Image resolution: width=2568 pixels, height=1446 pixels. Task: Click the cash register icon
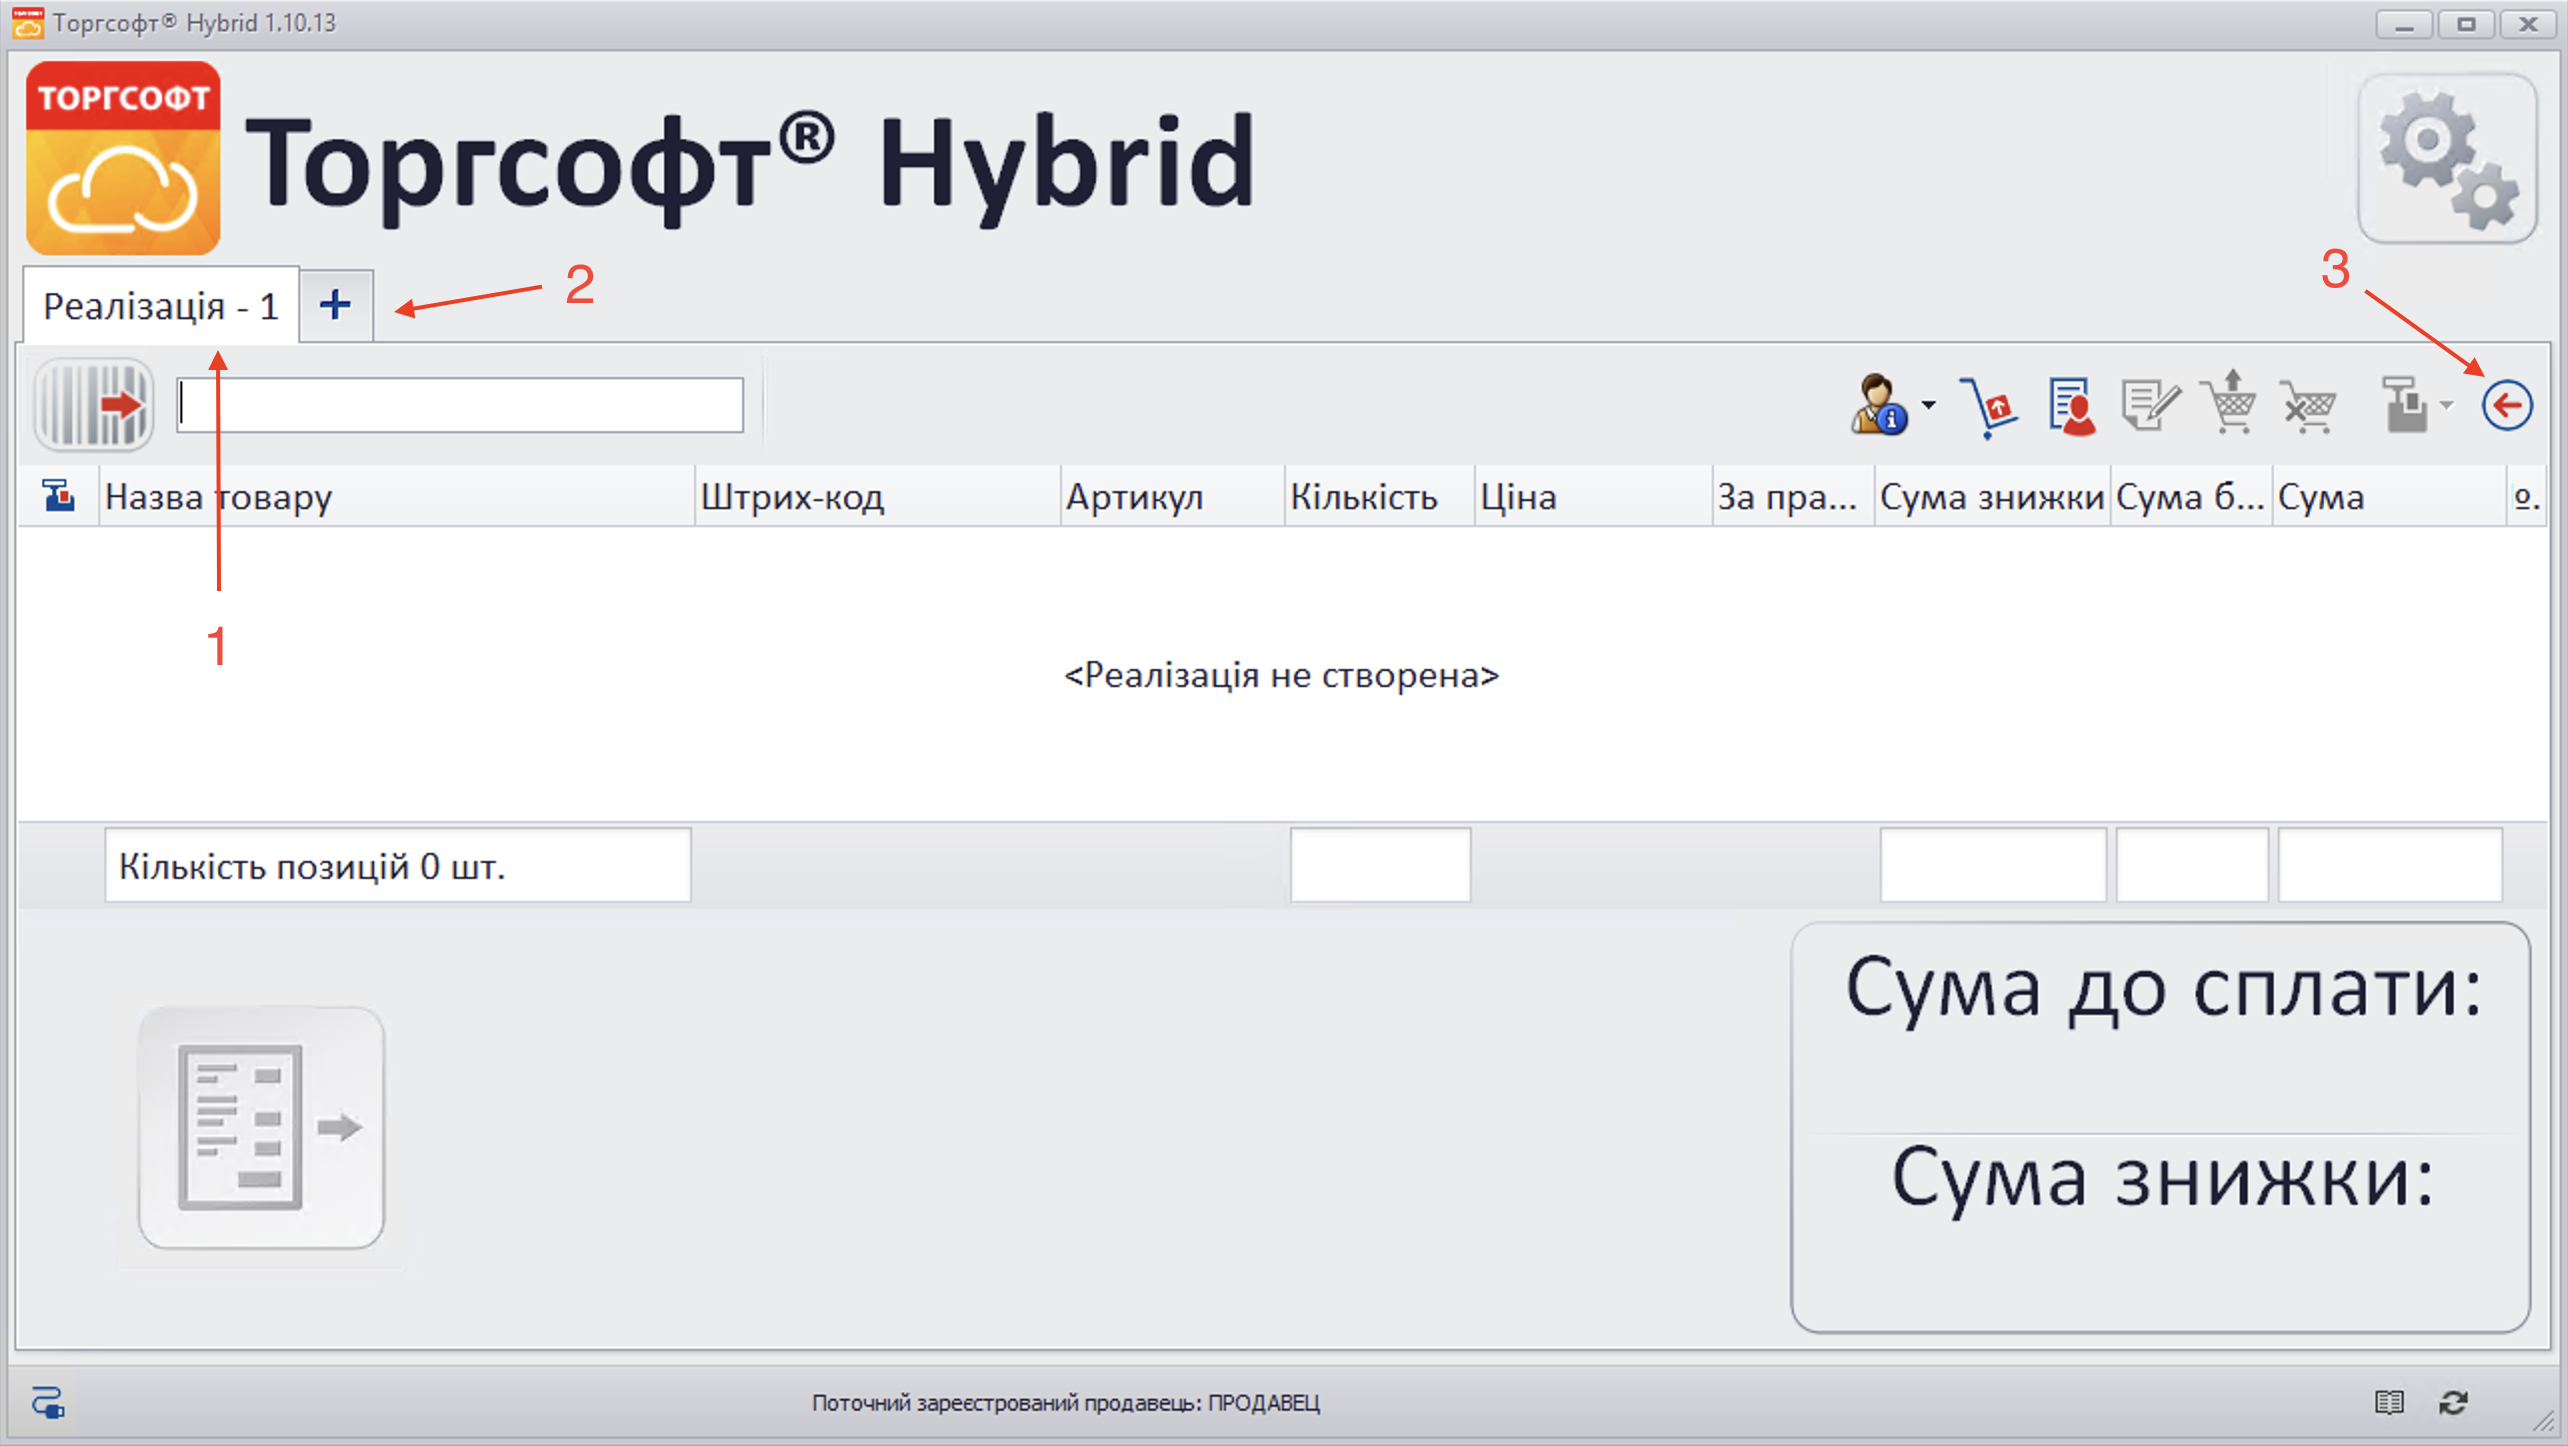pyautogui.click(x=2404, y=405)
